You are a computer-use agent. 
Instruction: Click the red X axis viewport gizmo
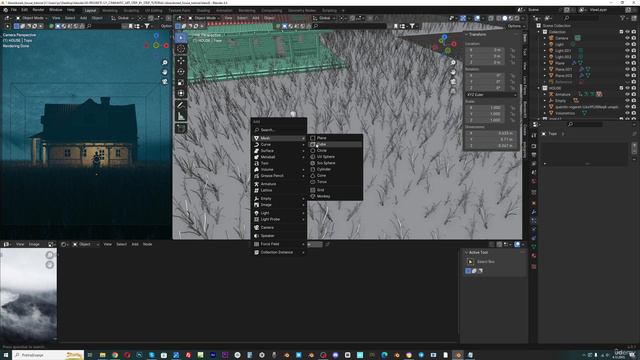pos(454,44)
